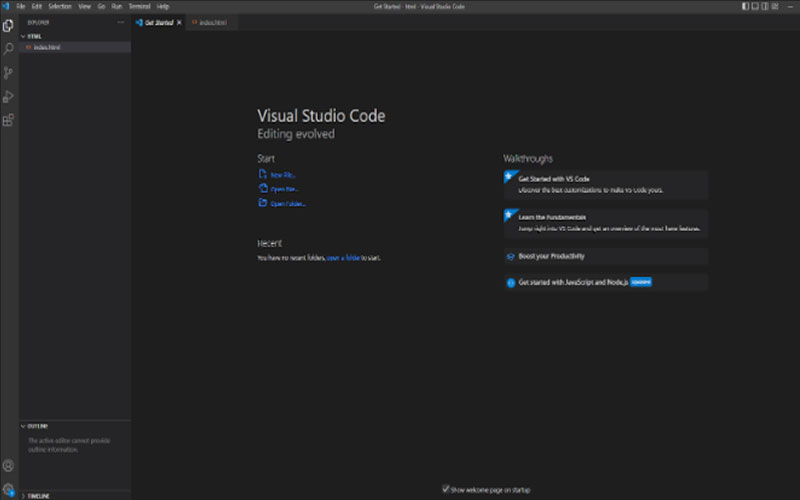Open the Run and Debug view

8,96
